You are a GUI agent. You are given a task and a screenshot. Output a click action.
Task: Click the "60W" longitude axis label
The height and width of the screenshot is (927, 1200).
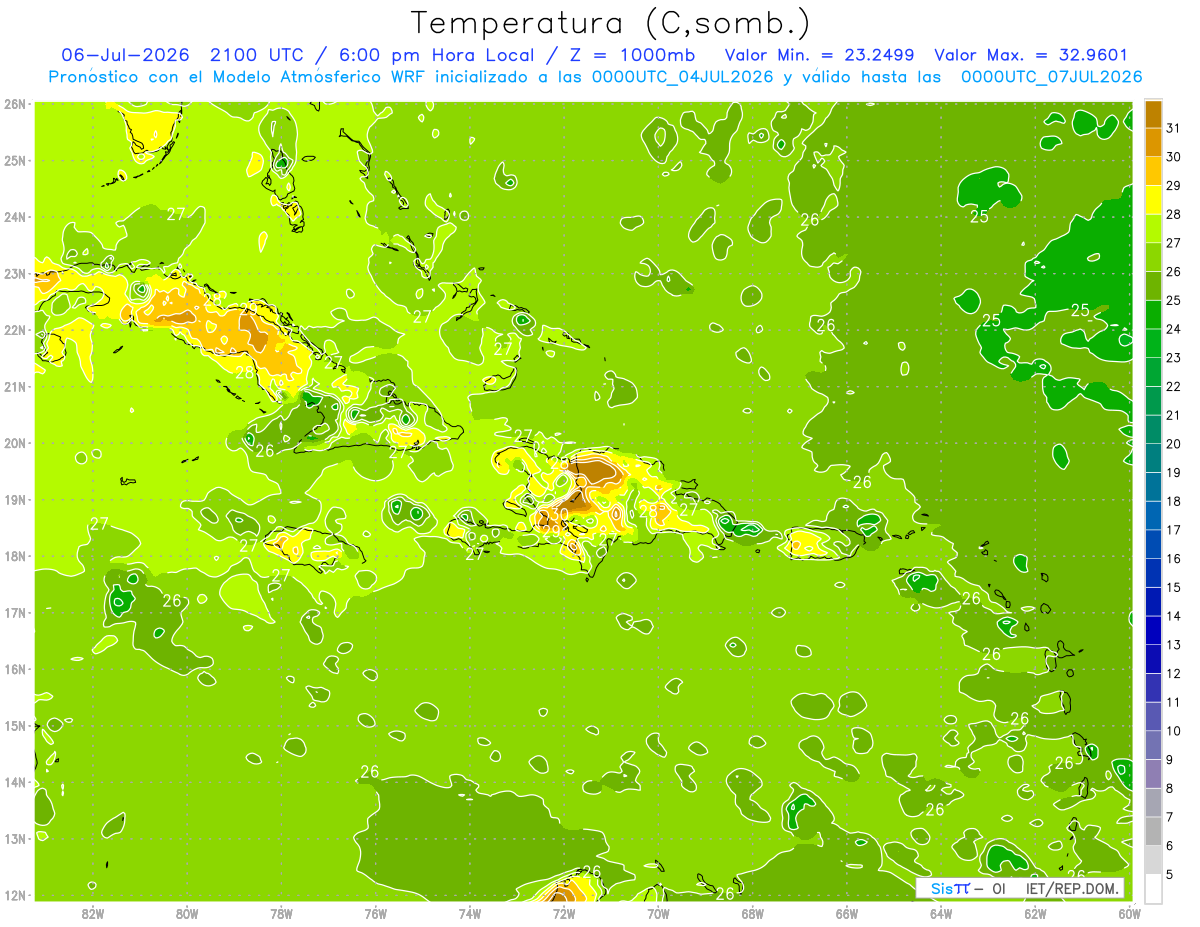(x=1129, y=914)
